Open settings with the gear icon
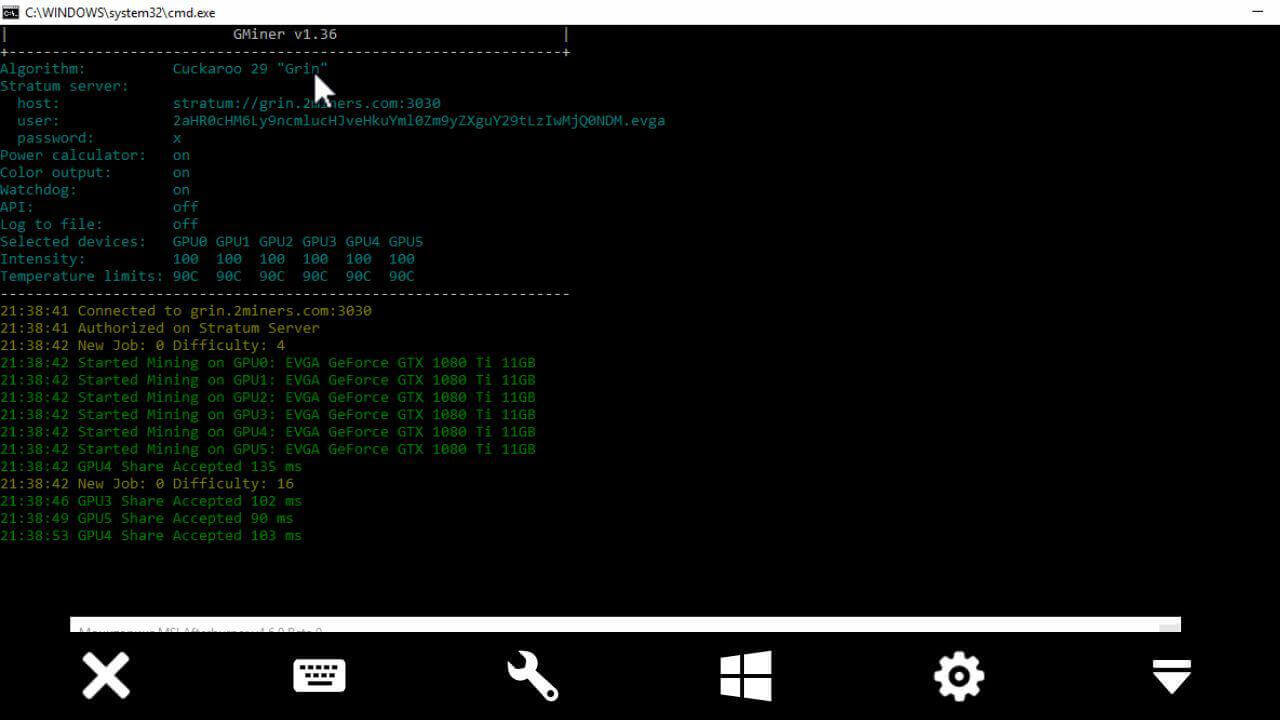1280x720 pixels. 958,676
